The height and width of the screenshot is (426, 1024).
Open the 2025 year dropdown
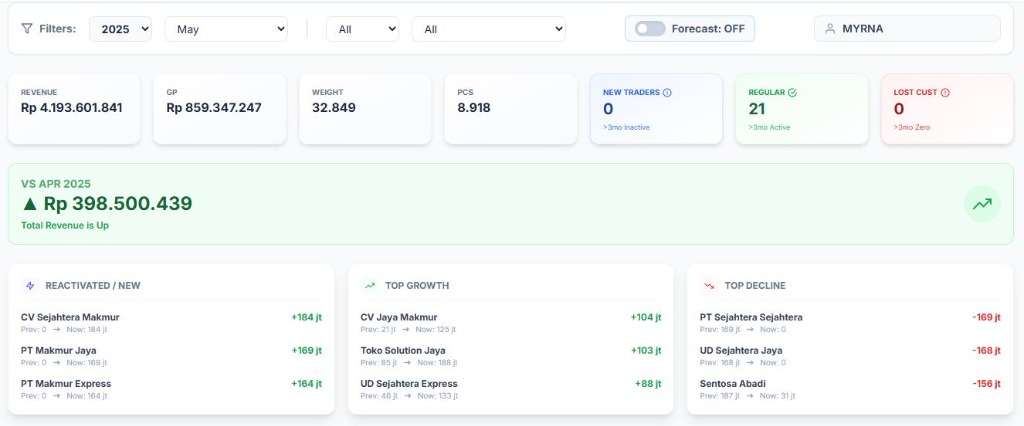[x=120, y=29]
